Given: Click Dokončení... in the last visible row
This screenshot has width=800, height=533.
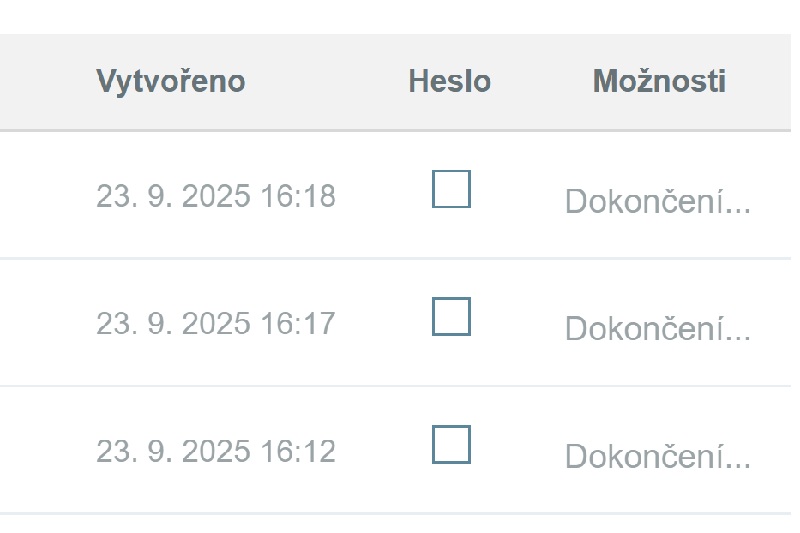Looking at the screenshot, I should 658,456.
